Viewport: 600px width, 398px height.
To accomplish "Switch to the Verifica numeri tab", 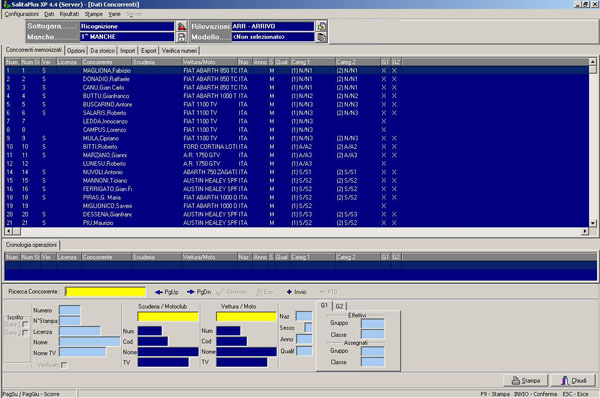I will [179, 51].
